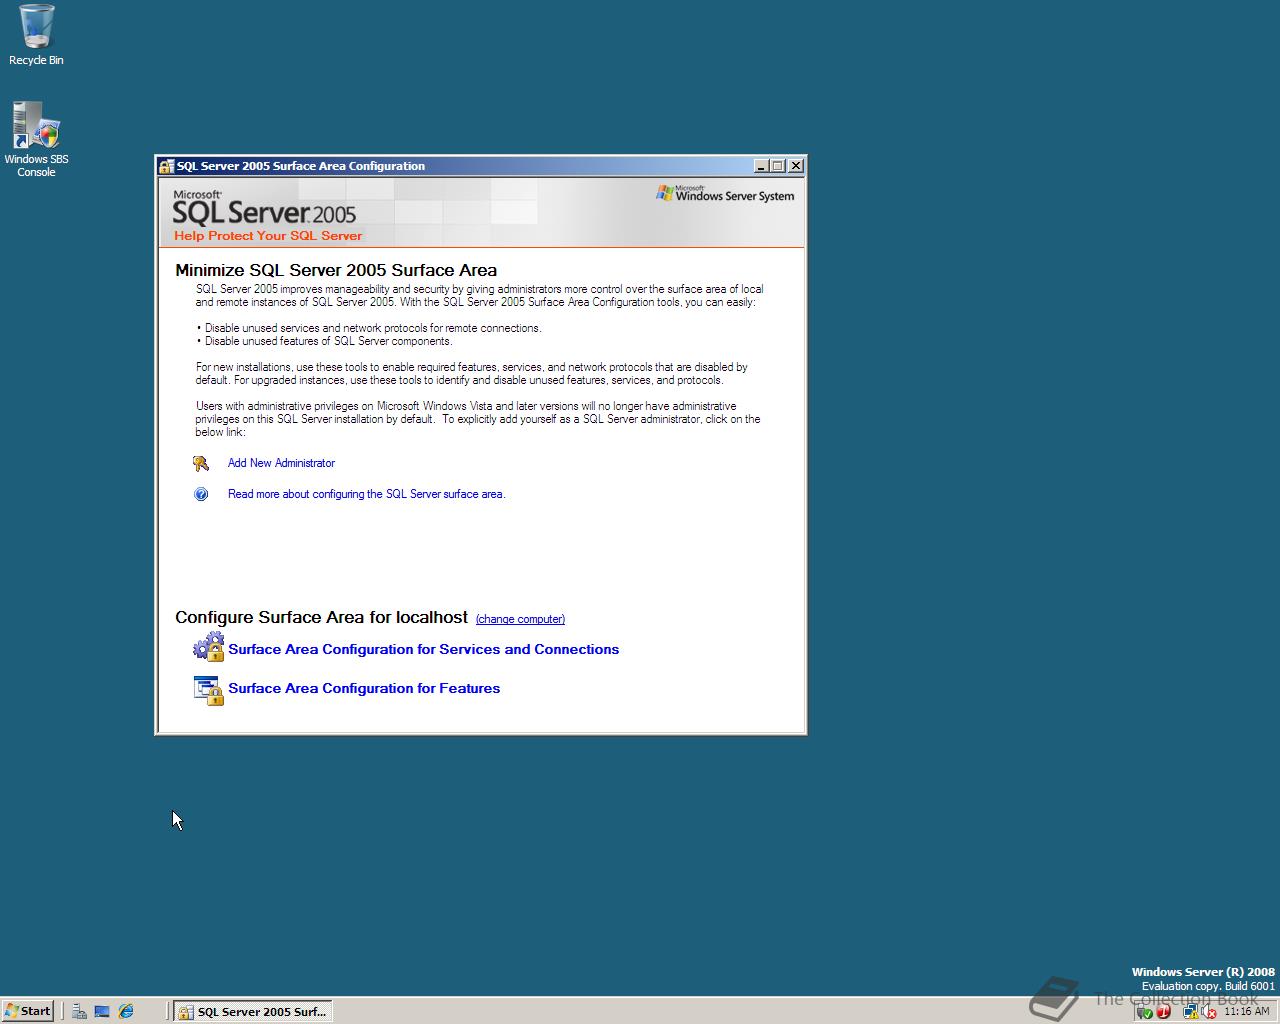Click the Services and Connections gear icon
1280x1024 pixels.
[x=208, y=647]
